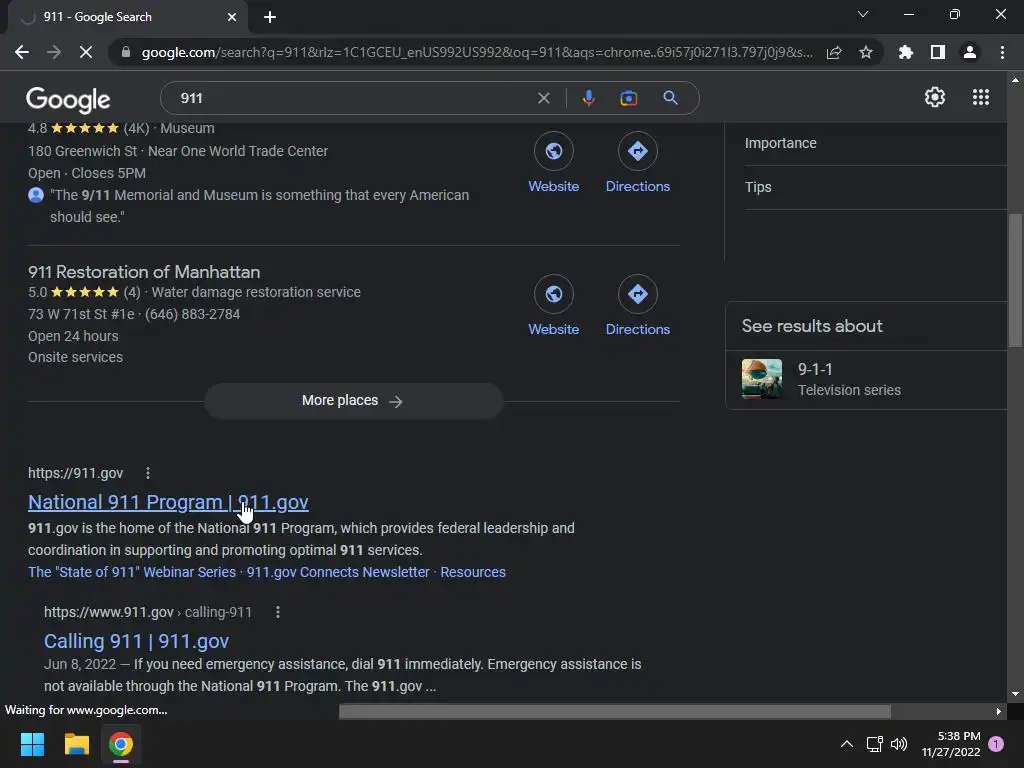Open 911.gov Connects Newsletter link
Screen dimensions: 1024x768
[x=338, y=572]
